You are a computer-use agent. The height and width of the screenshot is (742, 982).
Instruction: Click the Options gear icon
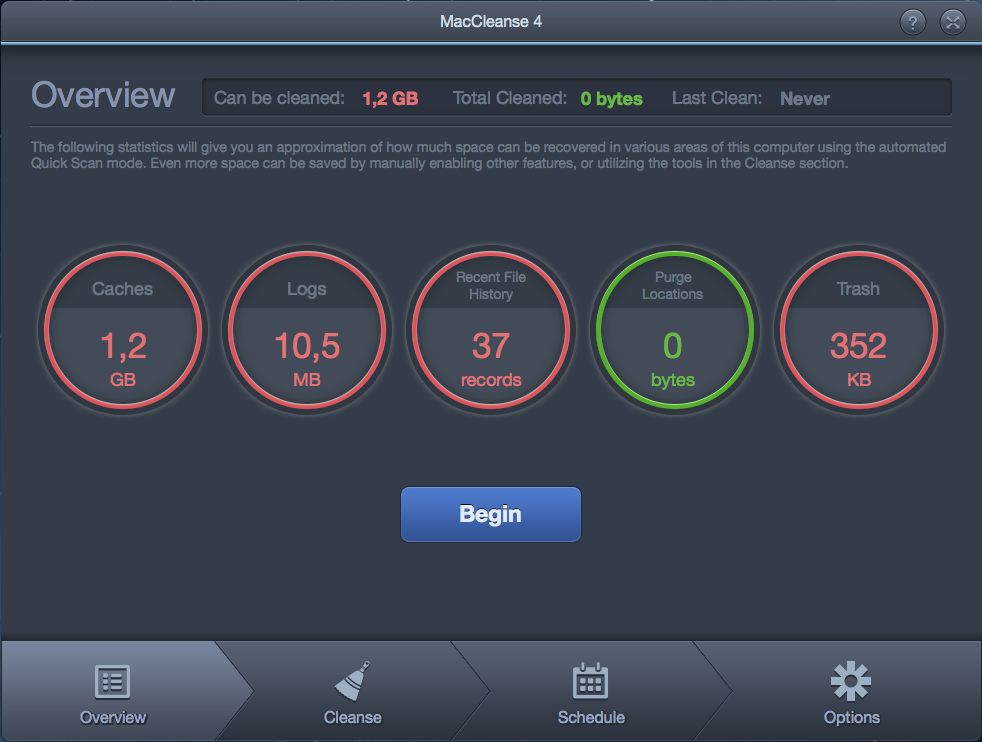point(851,681)
